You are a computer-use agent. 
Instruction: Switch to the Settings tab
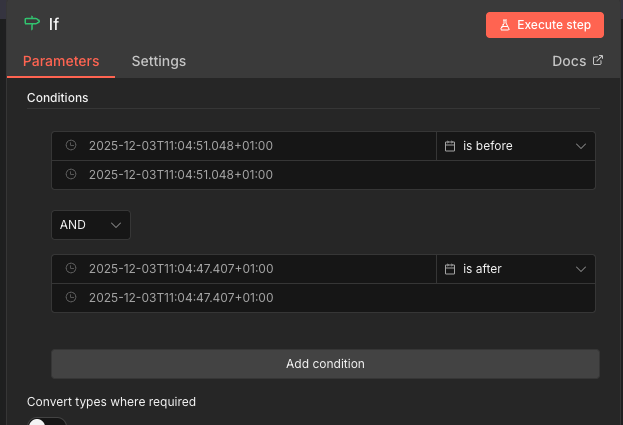[158, 61]
